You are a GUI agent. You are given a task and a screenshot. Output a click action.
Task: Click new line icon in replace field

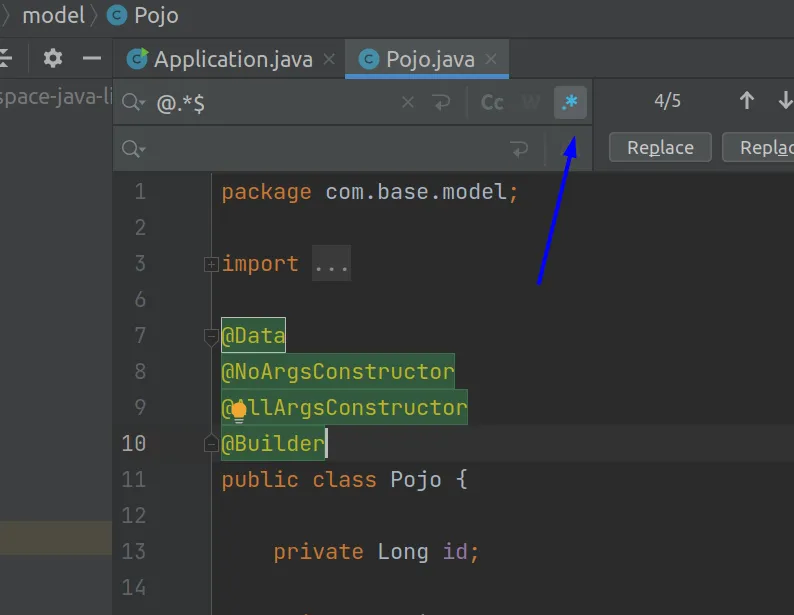tap(519, 149)
